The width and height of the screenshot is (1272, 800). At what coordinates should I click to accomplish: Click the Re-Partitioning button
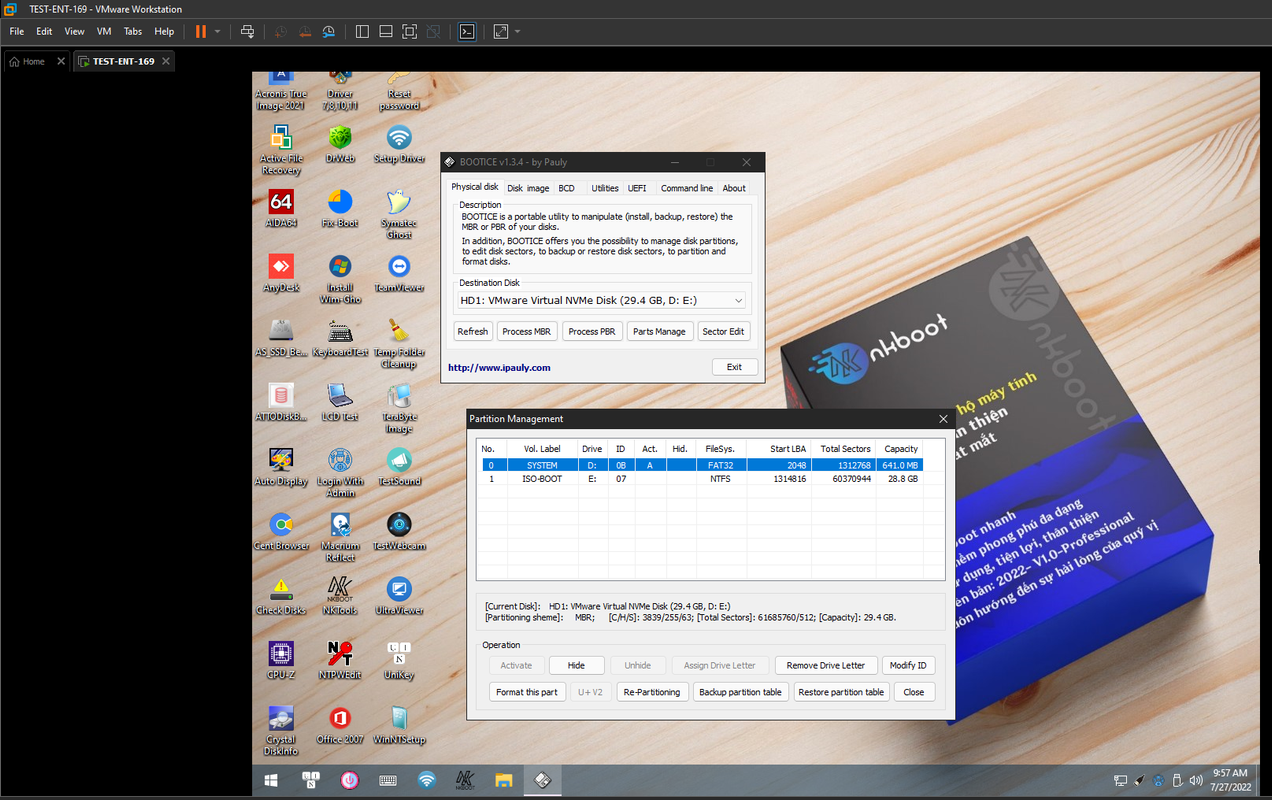point(651,692)
